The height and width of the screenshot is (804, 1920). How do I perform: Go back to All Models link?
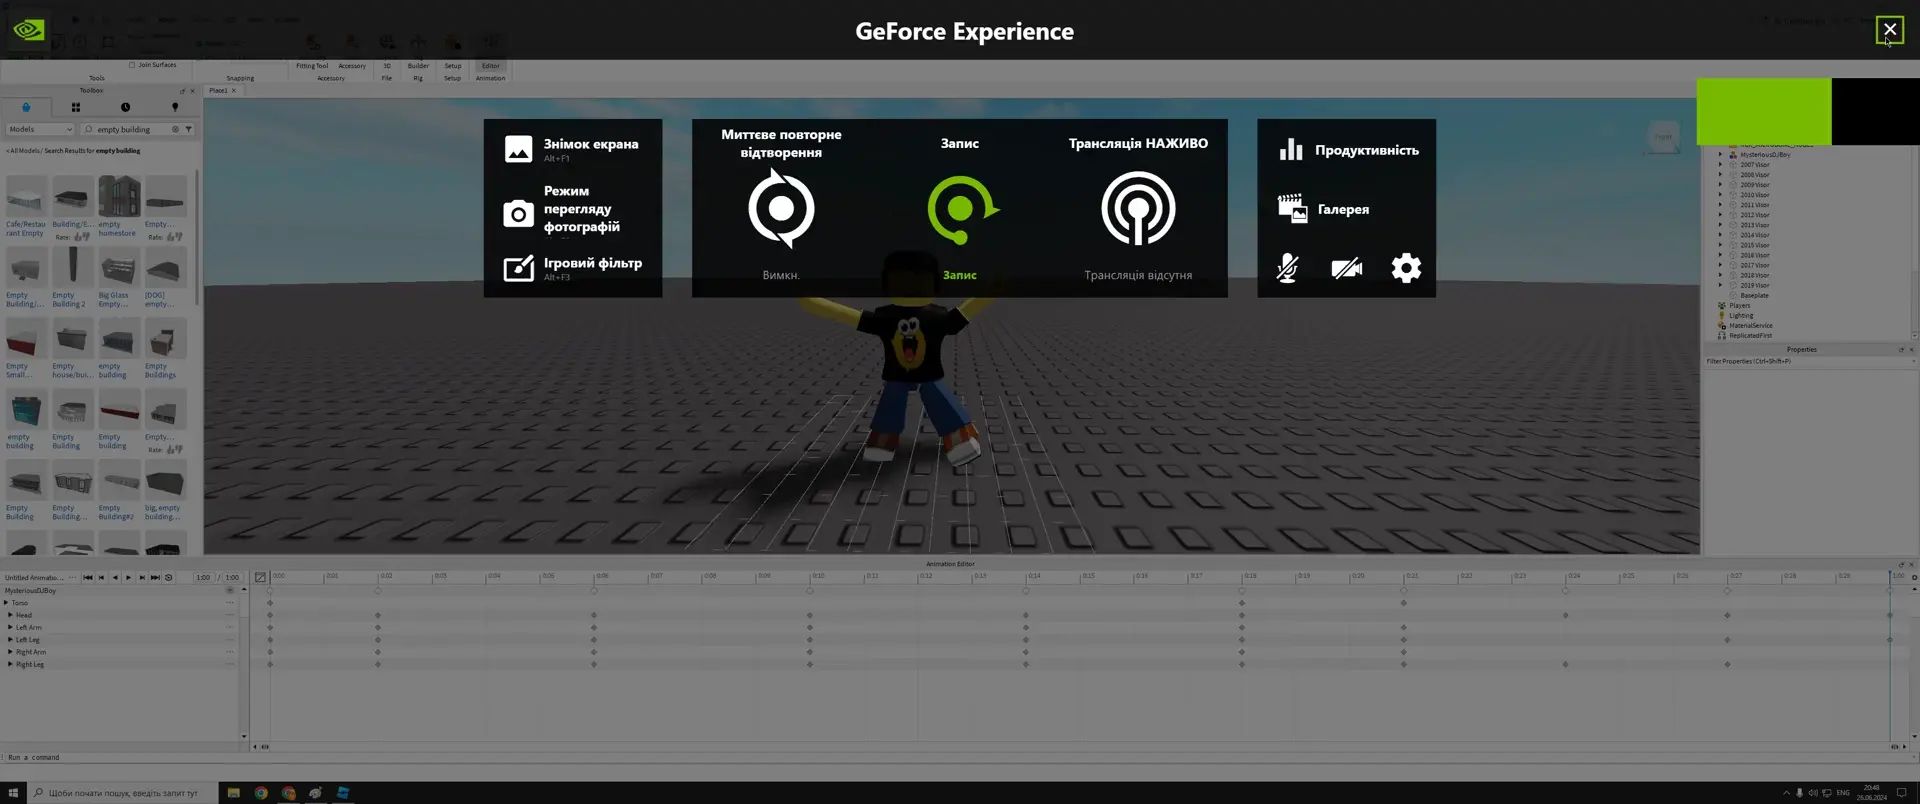pyautogui.click(x=22, y=151)
